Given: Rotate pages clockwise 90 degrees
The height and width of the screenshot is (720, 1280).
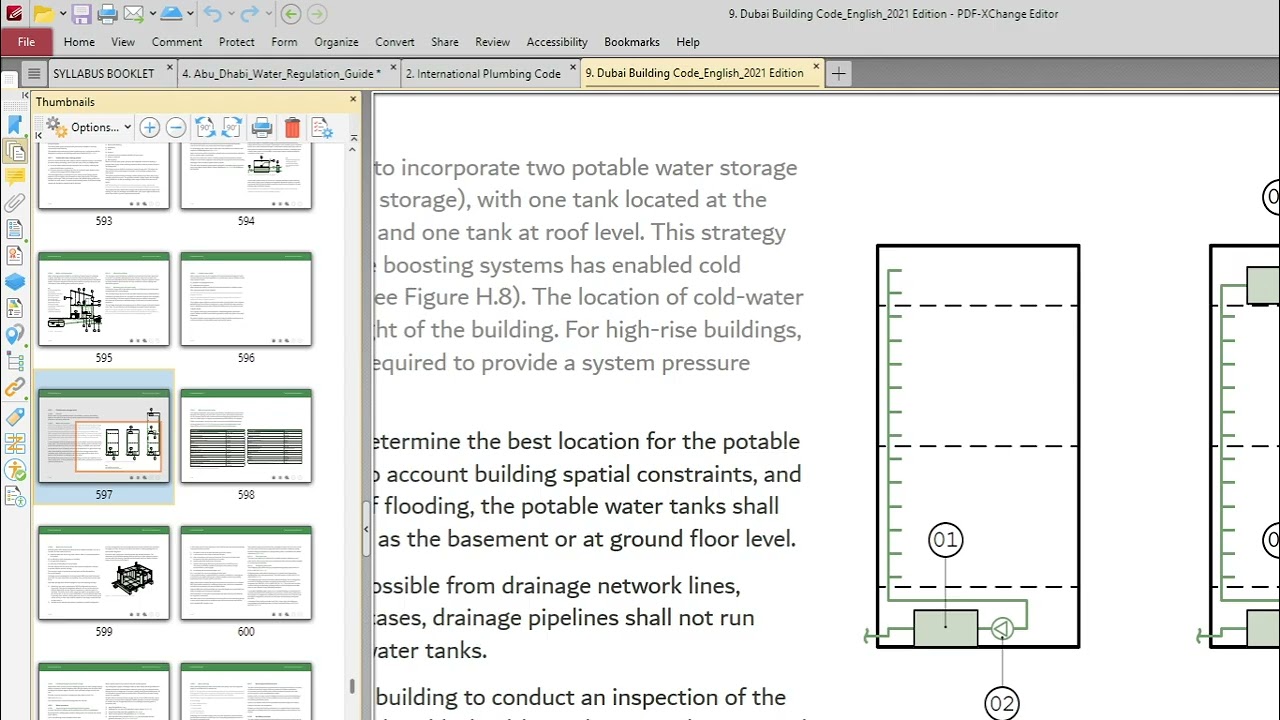Looking at the screenshot, I should 232,127.
